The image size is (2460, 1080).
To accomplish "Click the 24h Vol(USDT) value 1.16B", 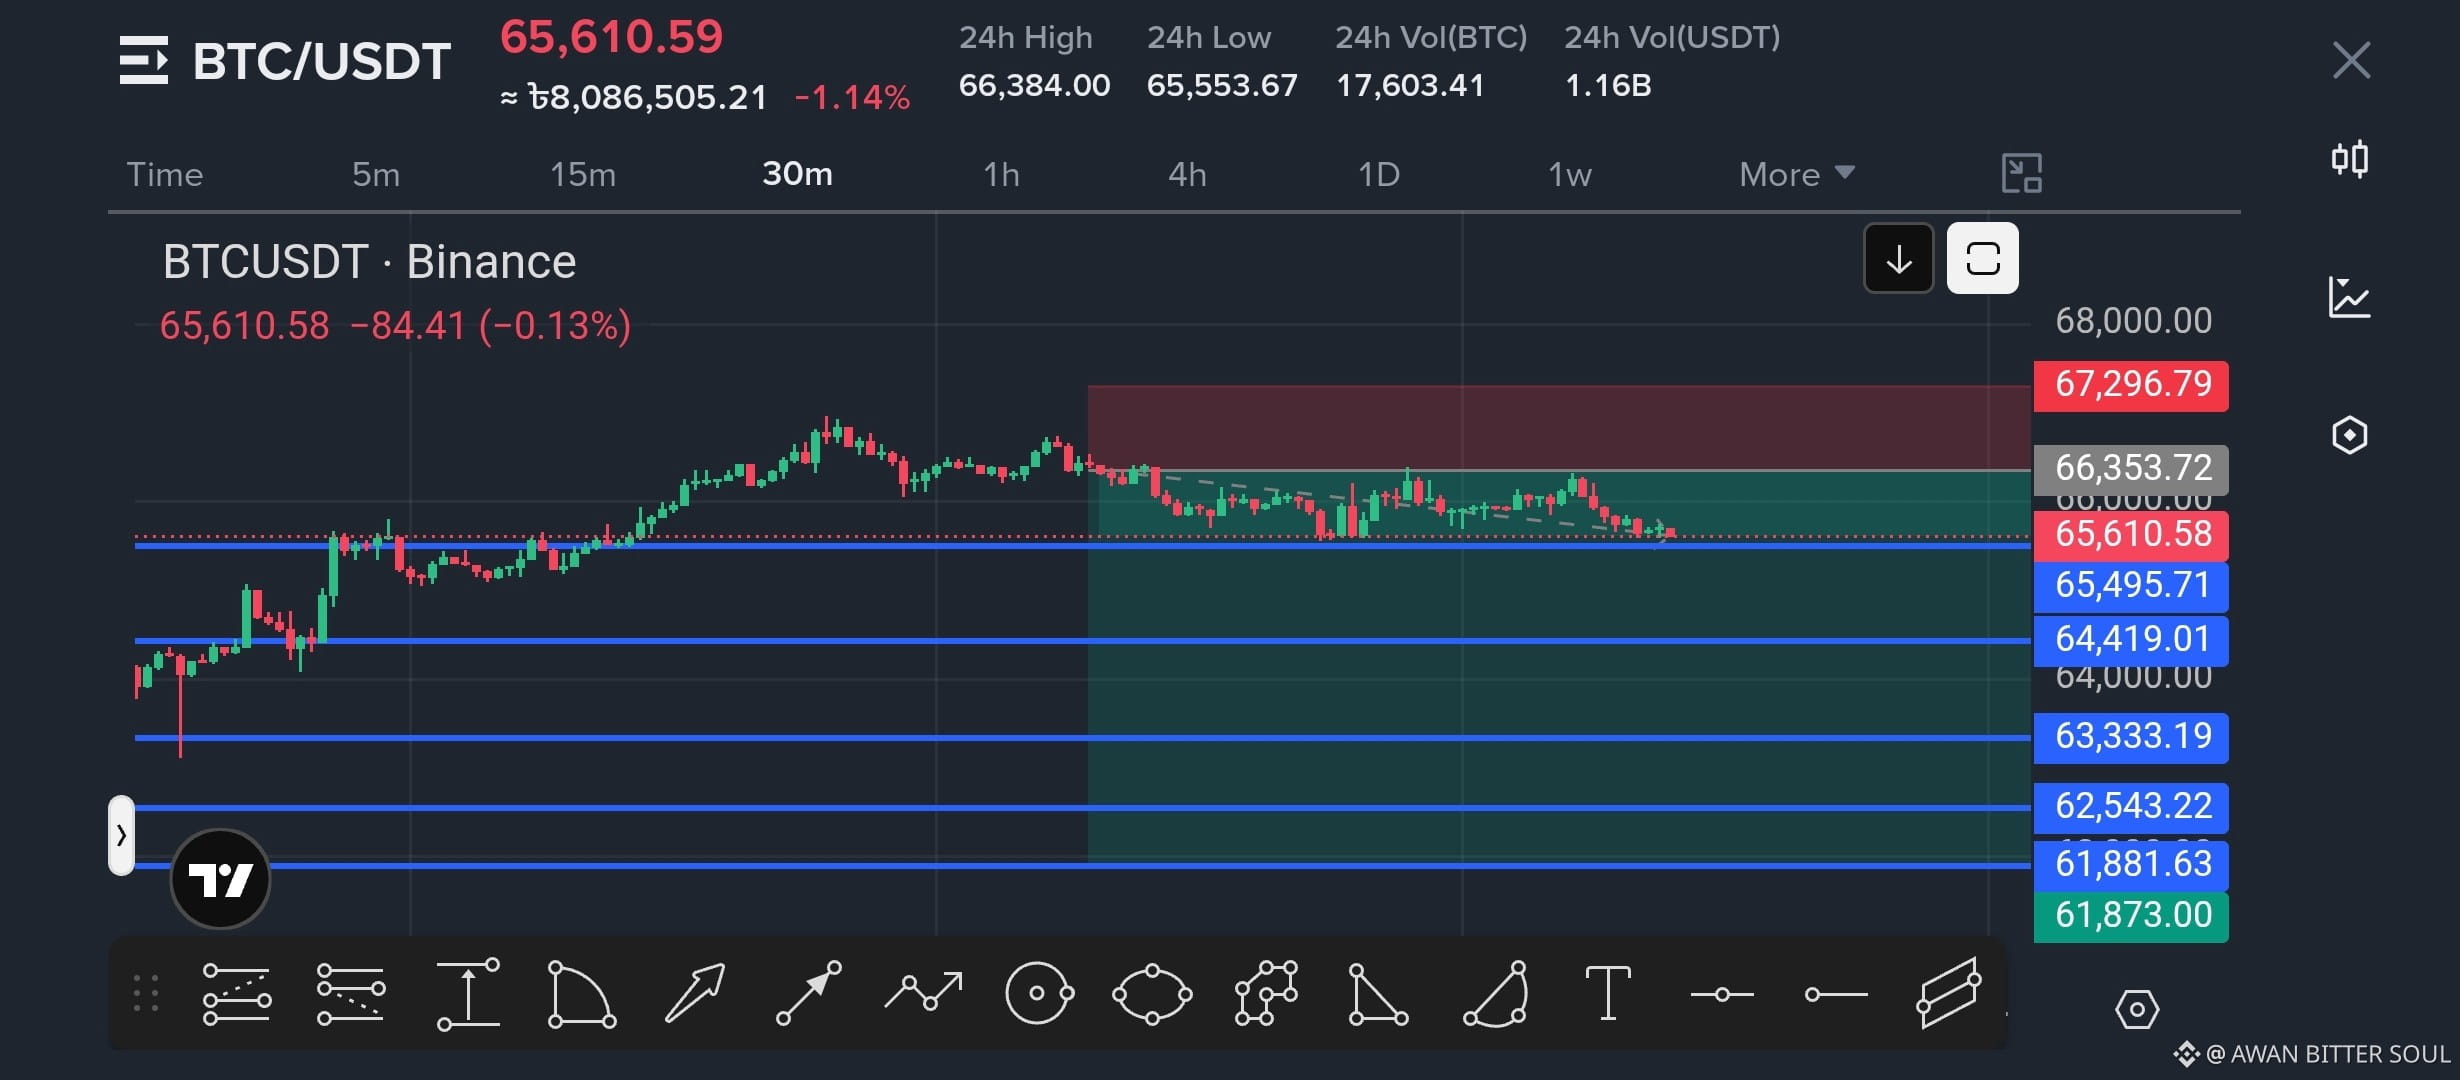I will [x=1608, y=85].
